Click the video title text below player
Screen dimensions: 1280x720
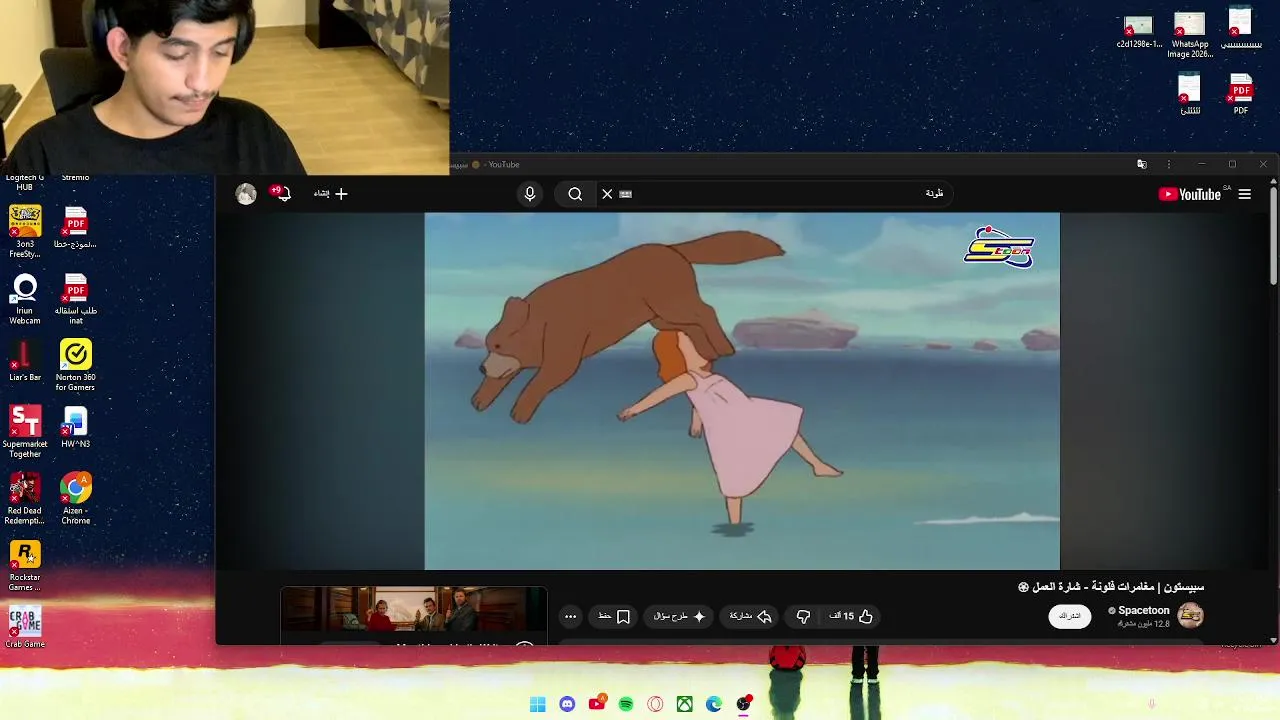pos(1111,587)
